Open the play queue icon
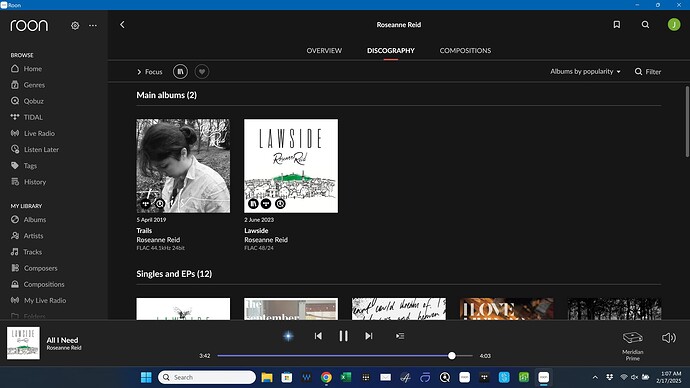690x388 pixels. pyautogui.click(x=400, y=336)
